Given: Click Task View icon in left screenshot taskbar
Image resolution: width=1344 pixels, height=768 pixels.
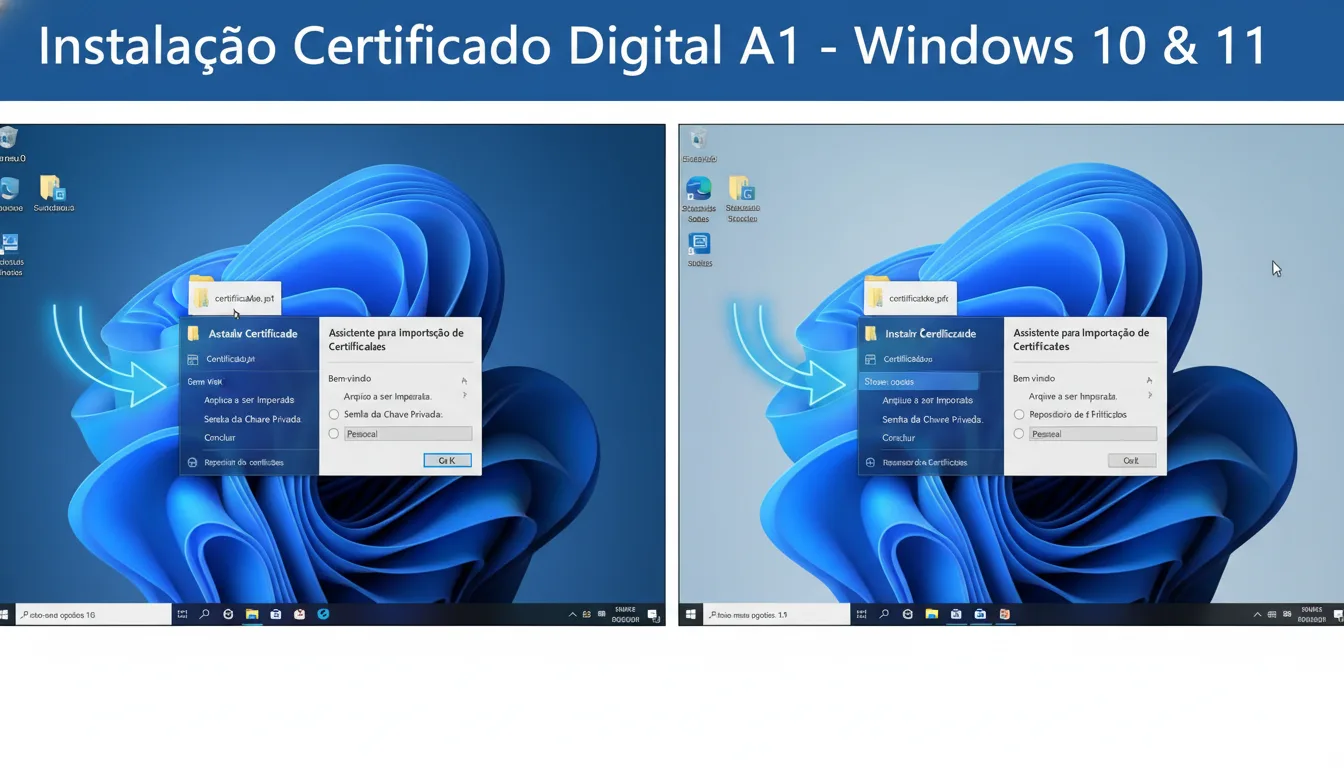Looking at the screenshot, I should [182, 614].
